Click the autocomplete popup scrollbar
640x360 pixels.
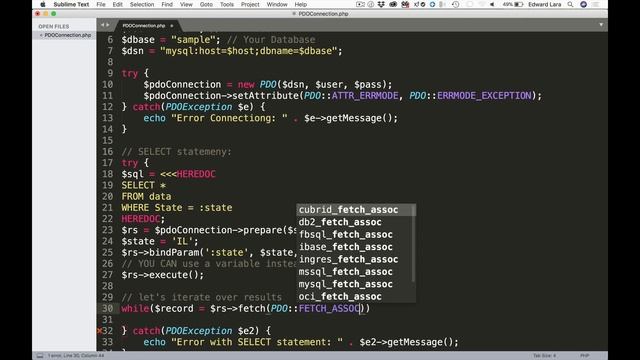(413, 243)
